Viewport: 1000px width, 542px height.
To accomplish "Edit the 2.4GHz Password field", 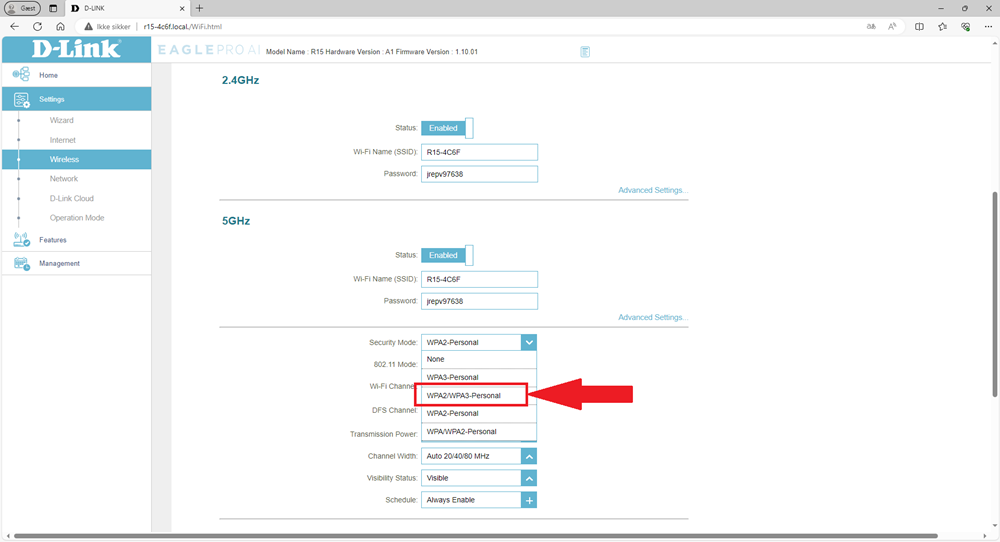I will coord(479,174).
